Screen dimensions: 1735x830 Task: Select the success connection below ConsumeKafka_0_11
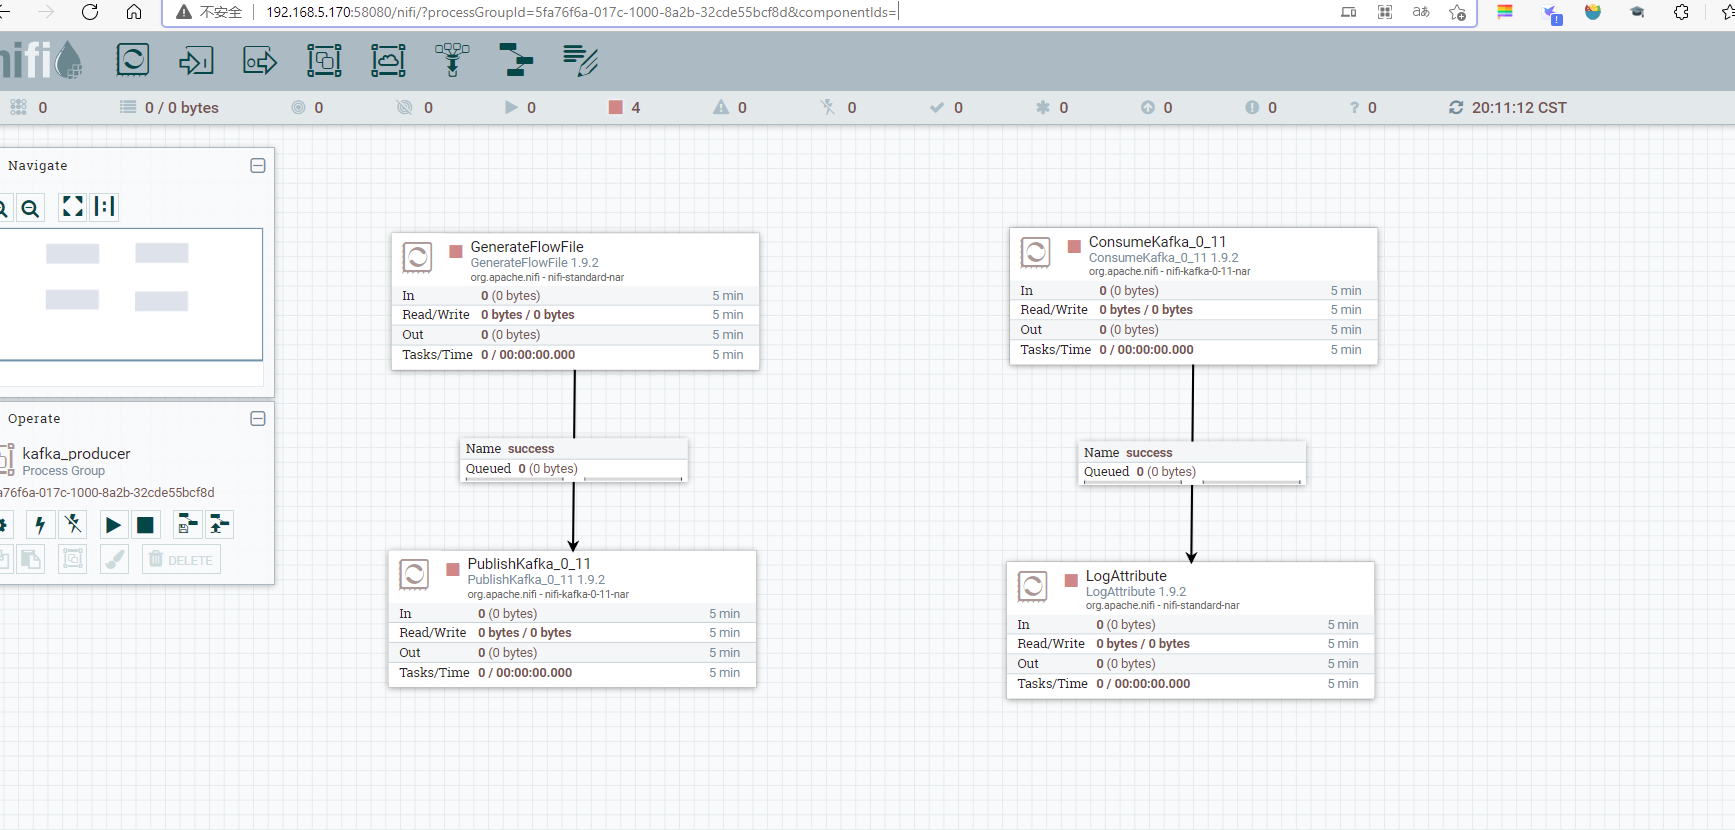1192,463
